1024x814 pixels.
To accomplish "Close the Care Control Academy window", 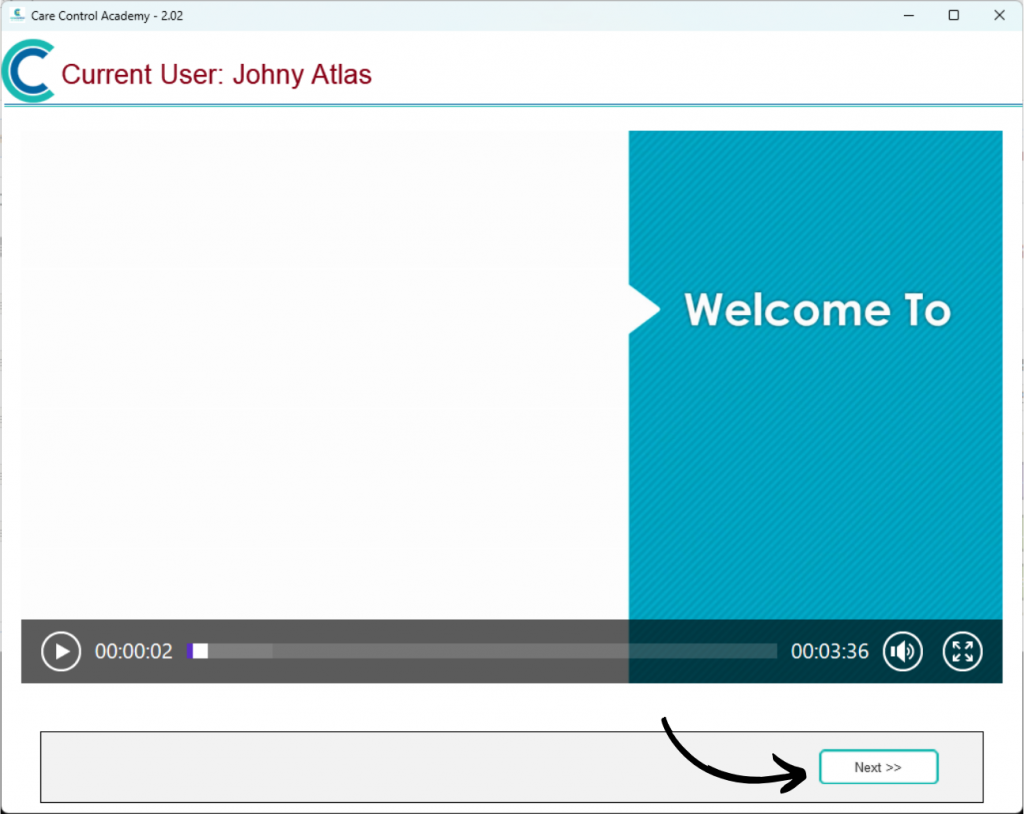I will (999, 15).
